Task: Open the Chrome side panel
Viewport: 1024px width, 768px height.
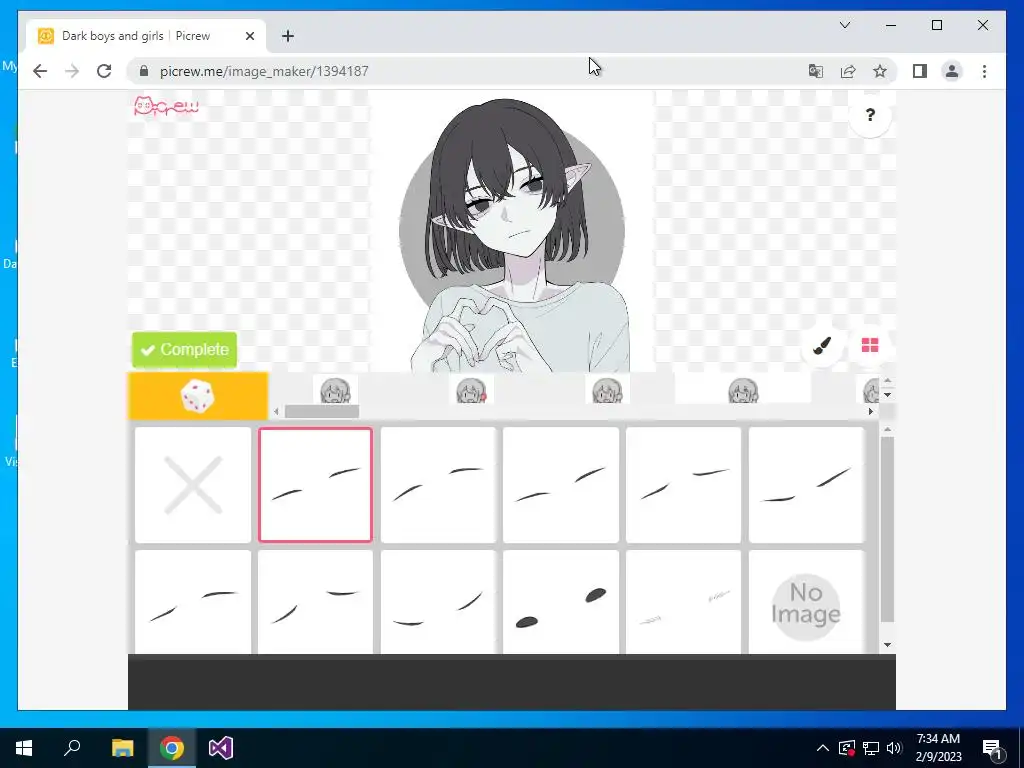Action: [x=920, y=71]
